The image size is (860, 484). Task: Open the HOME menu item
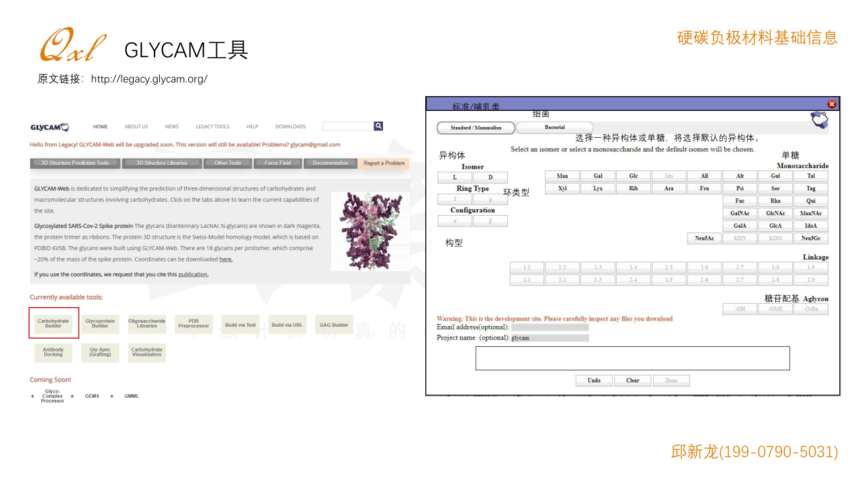click(100, 127)
